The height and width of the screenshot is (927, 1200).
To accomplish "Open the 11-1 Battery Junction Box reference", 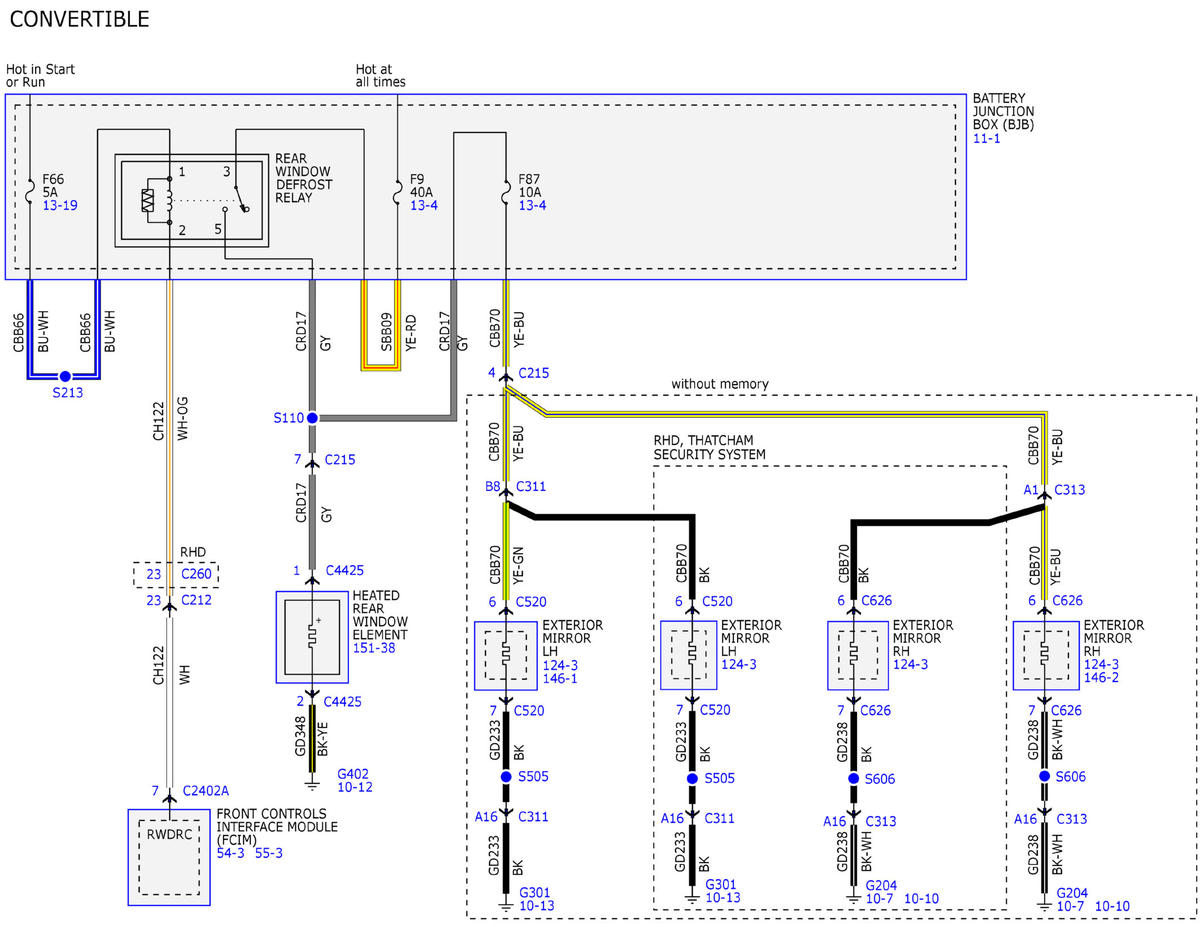I will [x=986, y=138].
